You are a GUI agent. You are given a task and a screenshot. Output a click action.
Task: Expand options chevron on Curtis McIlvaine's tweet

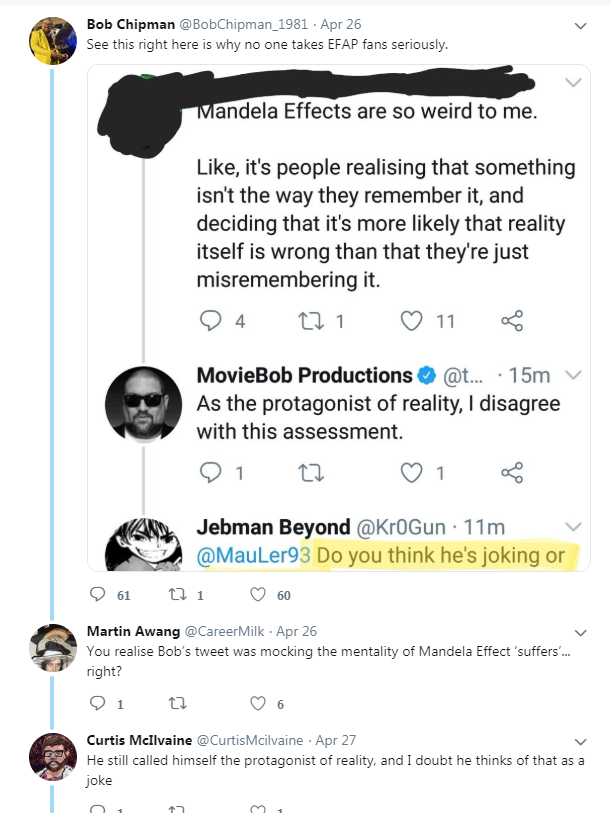(x=580, y=741)
